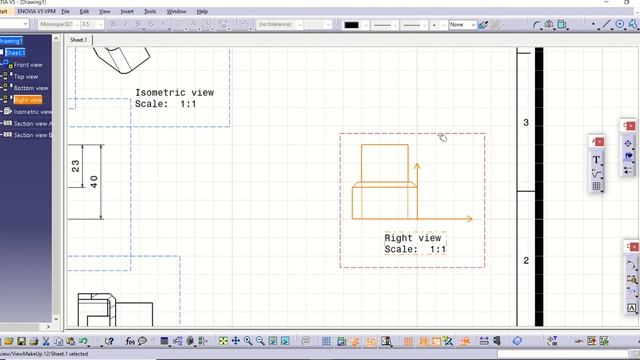This screenshot has width=640, height=360.
Task: Click the Copy Object Format brush icon
Action: click(483, 25)
